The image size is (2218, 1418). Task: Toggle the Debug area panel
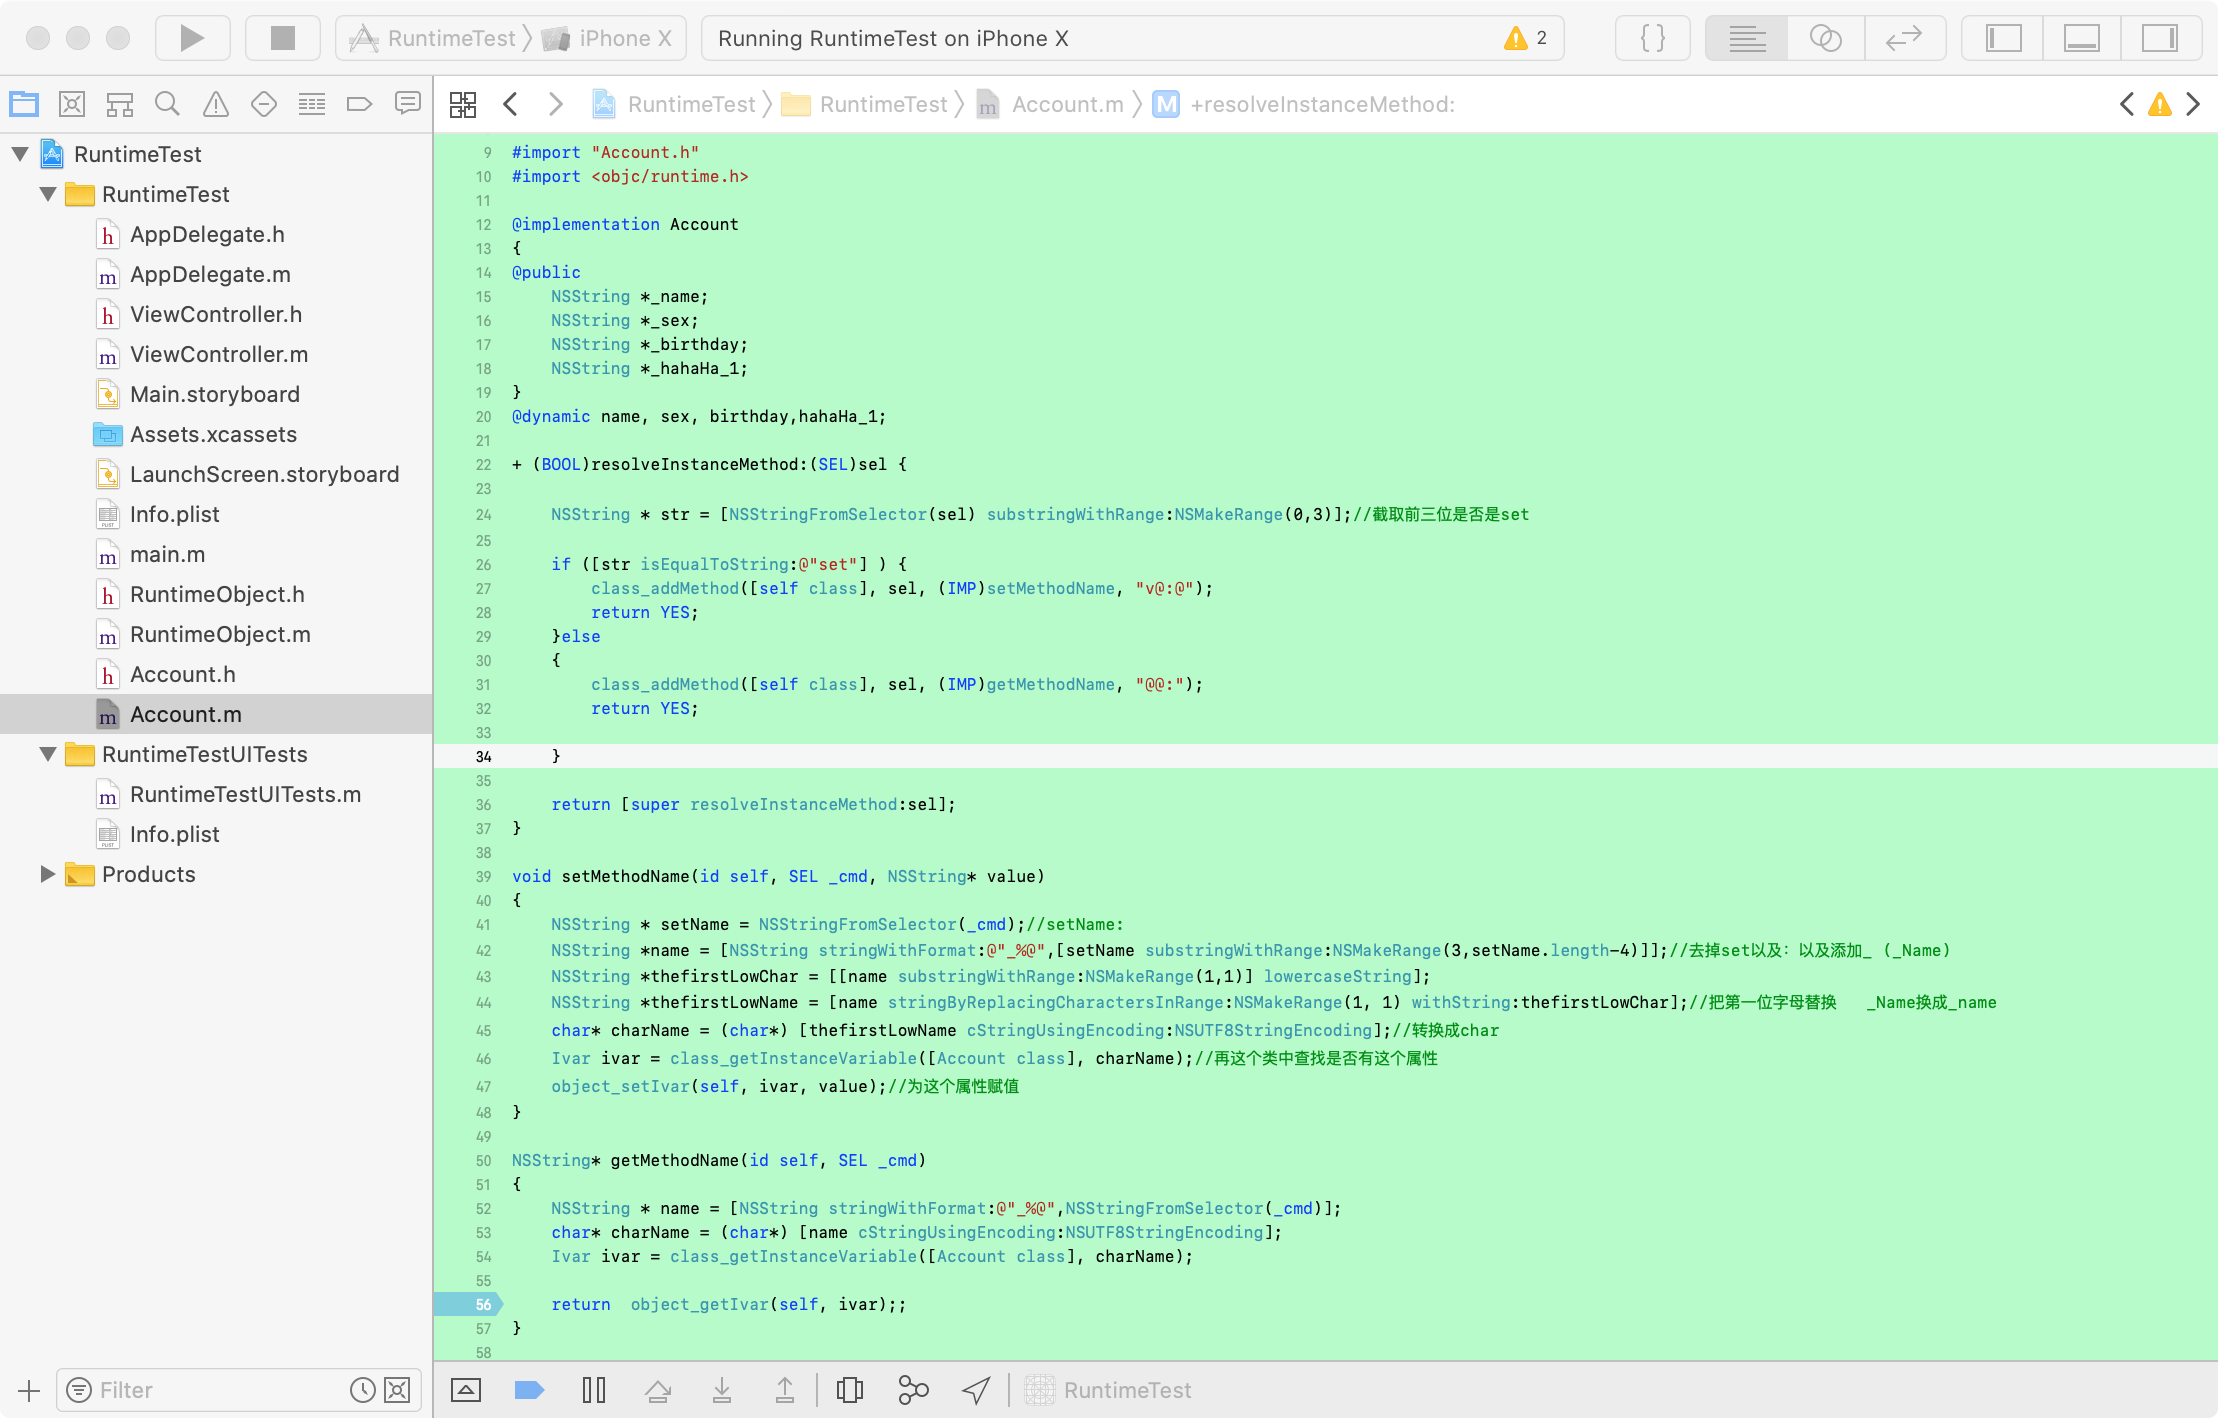point(2081,38)
